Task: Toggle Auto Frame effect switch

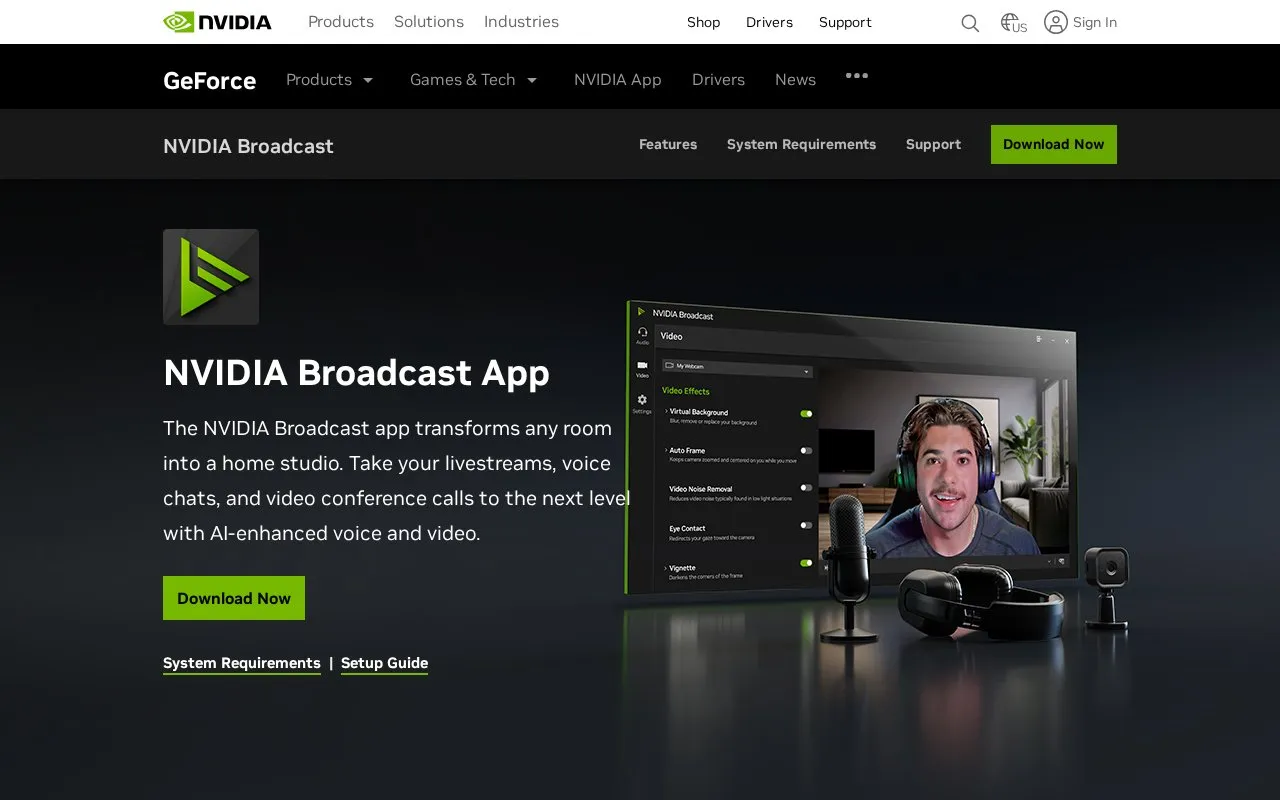Action: click(806, 451)
